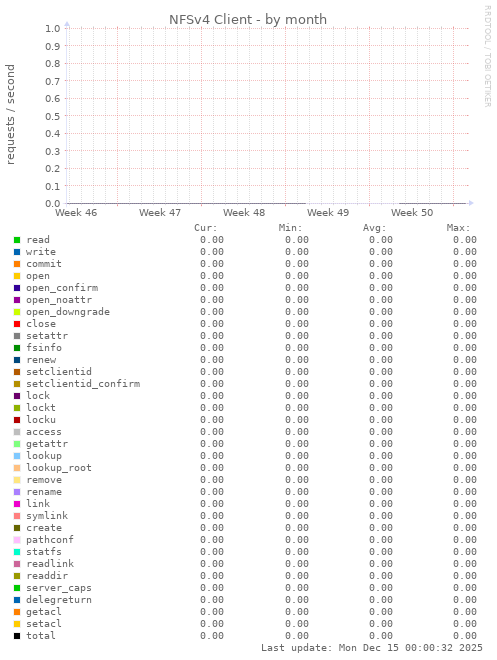Select the lookup_root legend label
The image size is (497, 660).
click(x=59, y=468)
